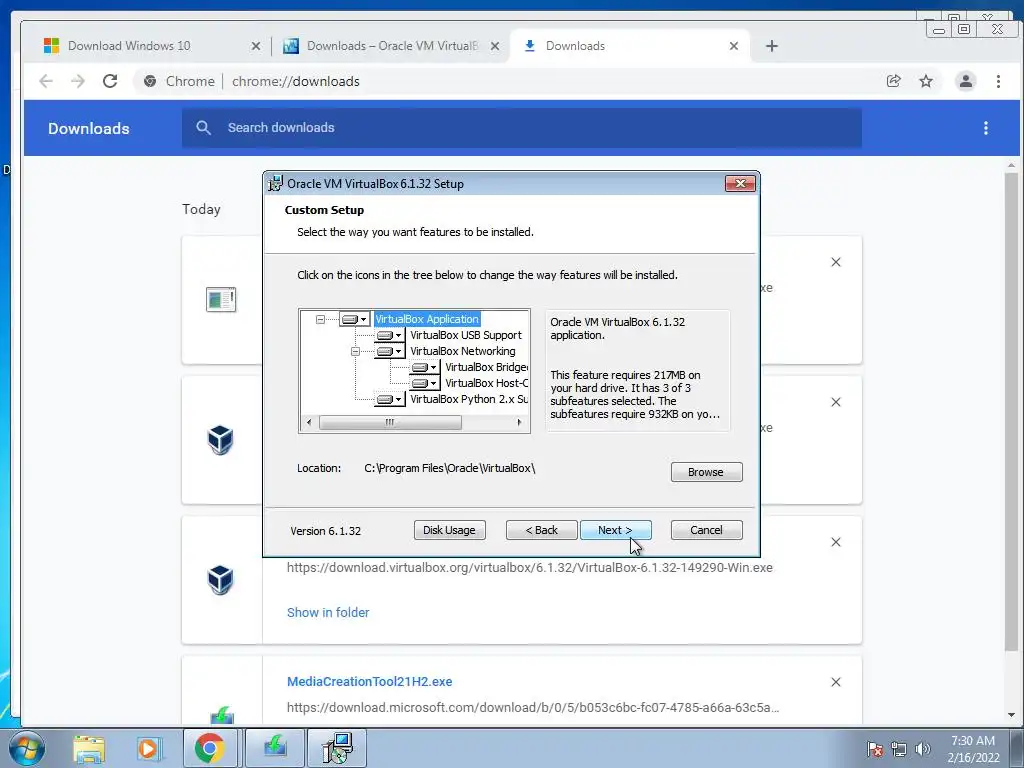1024x768 pixels.
Task: Click the address bar showing chrome://downloads
Action: point(295,81)
